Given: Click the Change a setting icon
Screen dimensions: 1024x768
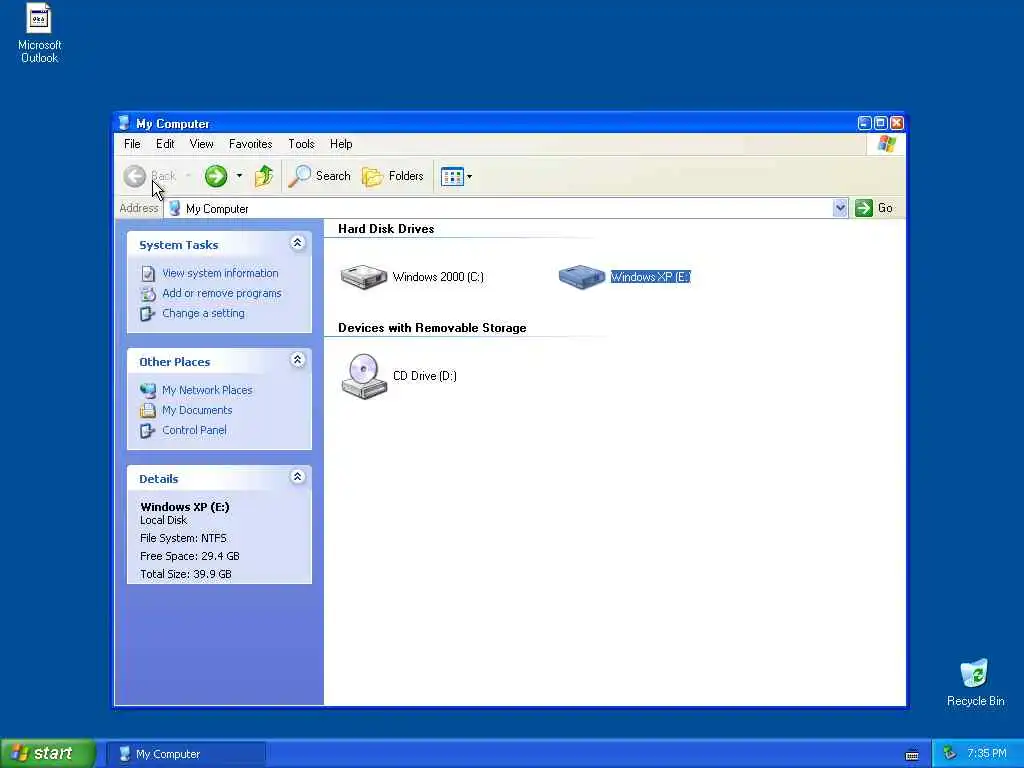Looking at the screenshot, I should coord(148,314).
